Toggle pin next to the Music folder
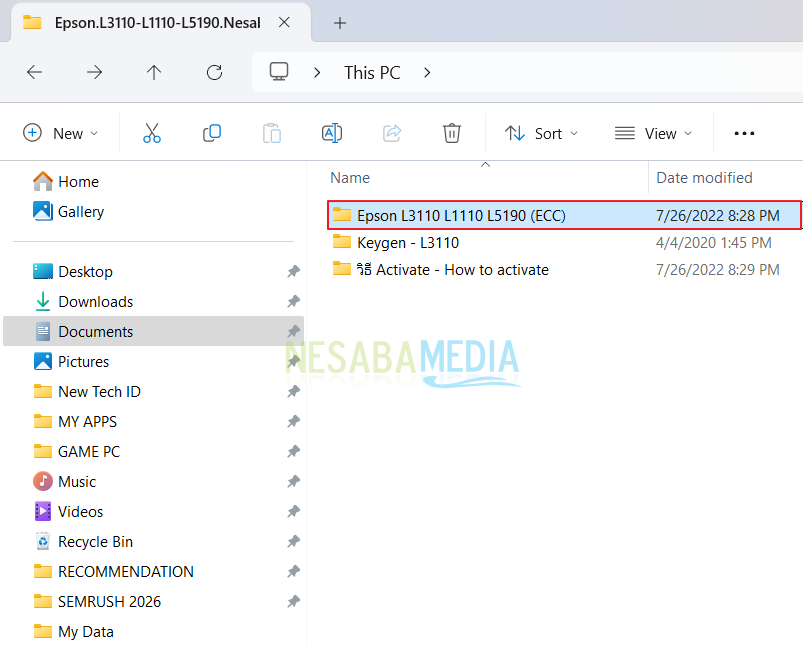 [293, 482]
